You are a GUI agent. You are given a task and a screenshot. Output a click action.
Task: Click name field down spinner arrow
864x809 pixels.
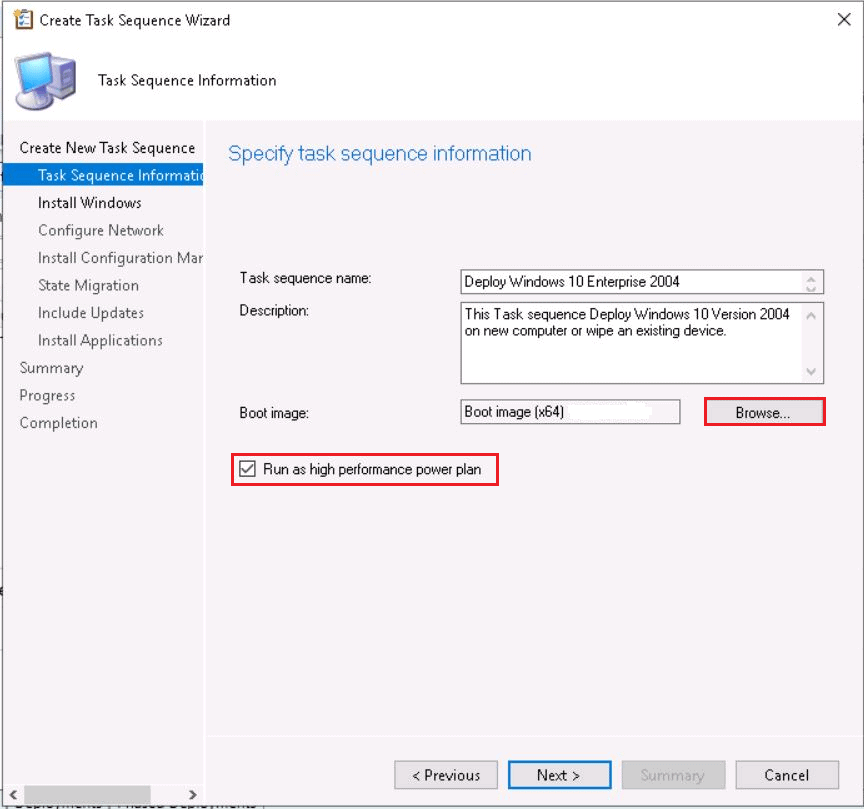click(x=811, y=287)
